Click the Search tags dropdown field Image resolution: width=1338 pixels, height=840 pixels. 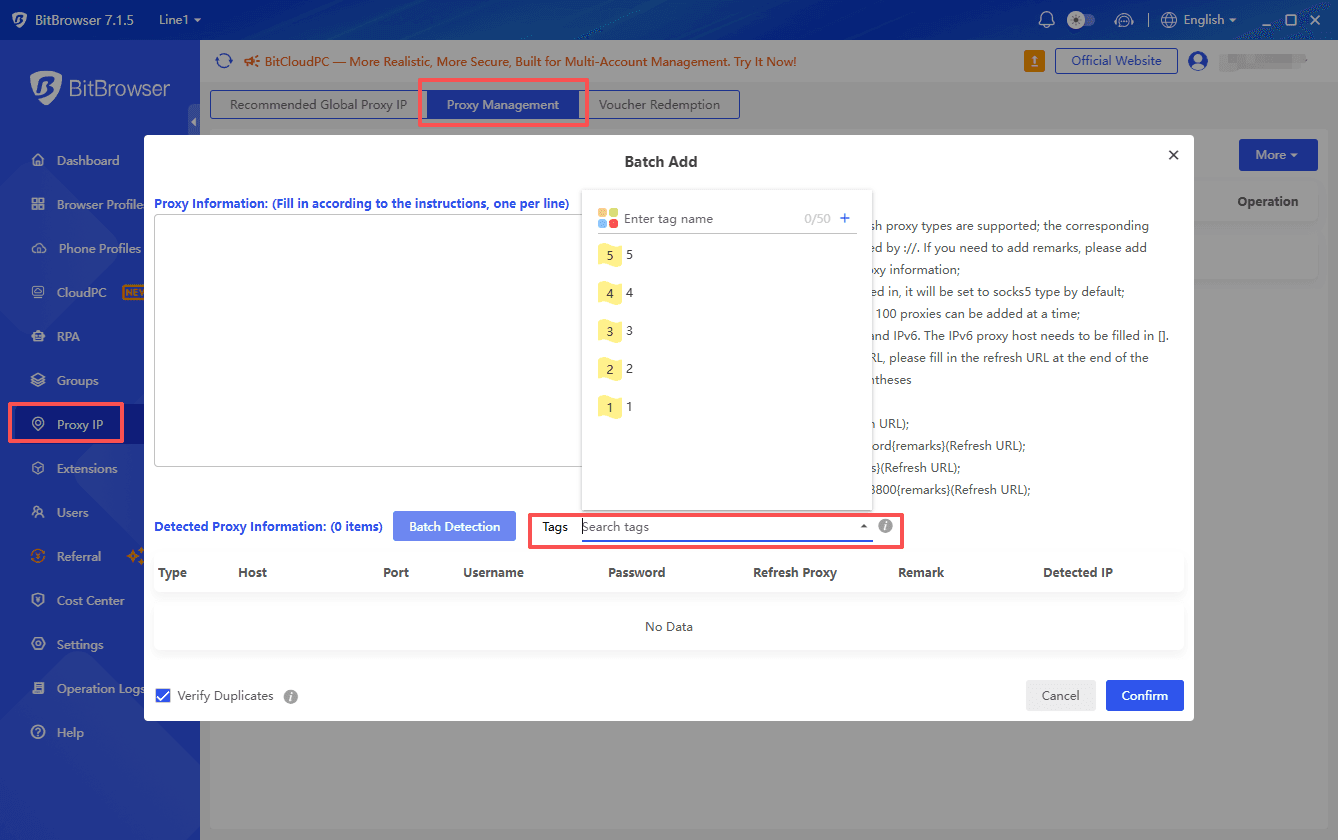click(727, 526)
